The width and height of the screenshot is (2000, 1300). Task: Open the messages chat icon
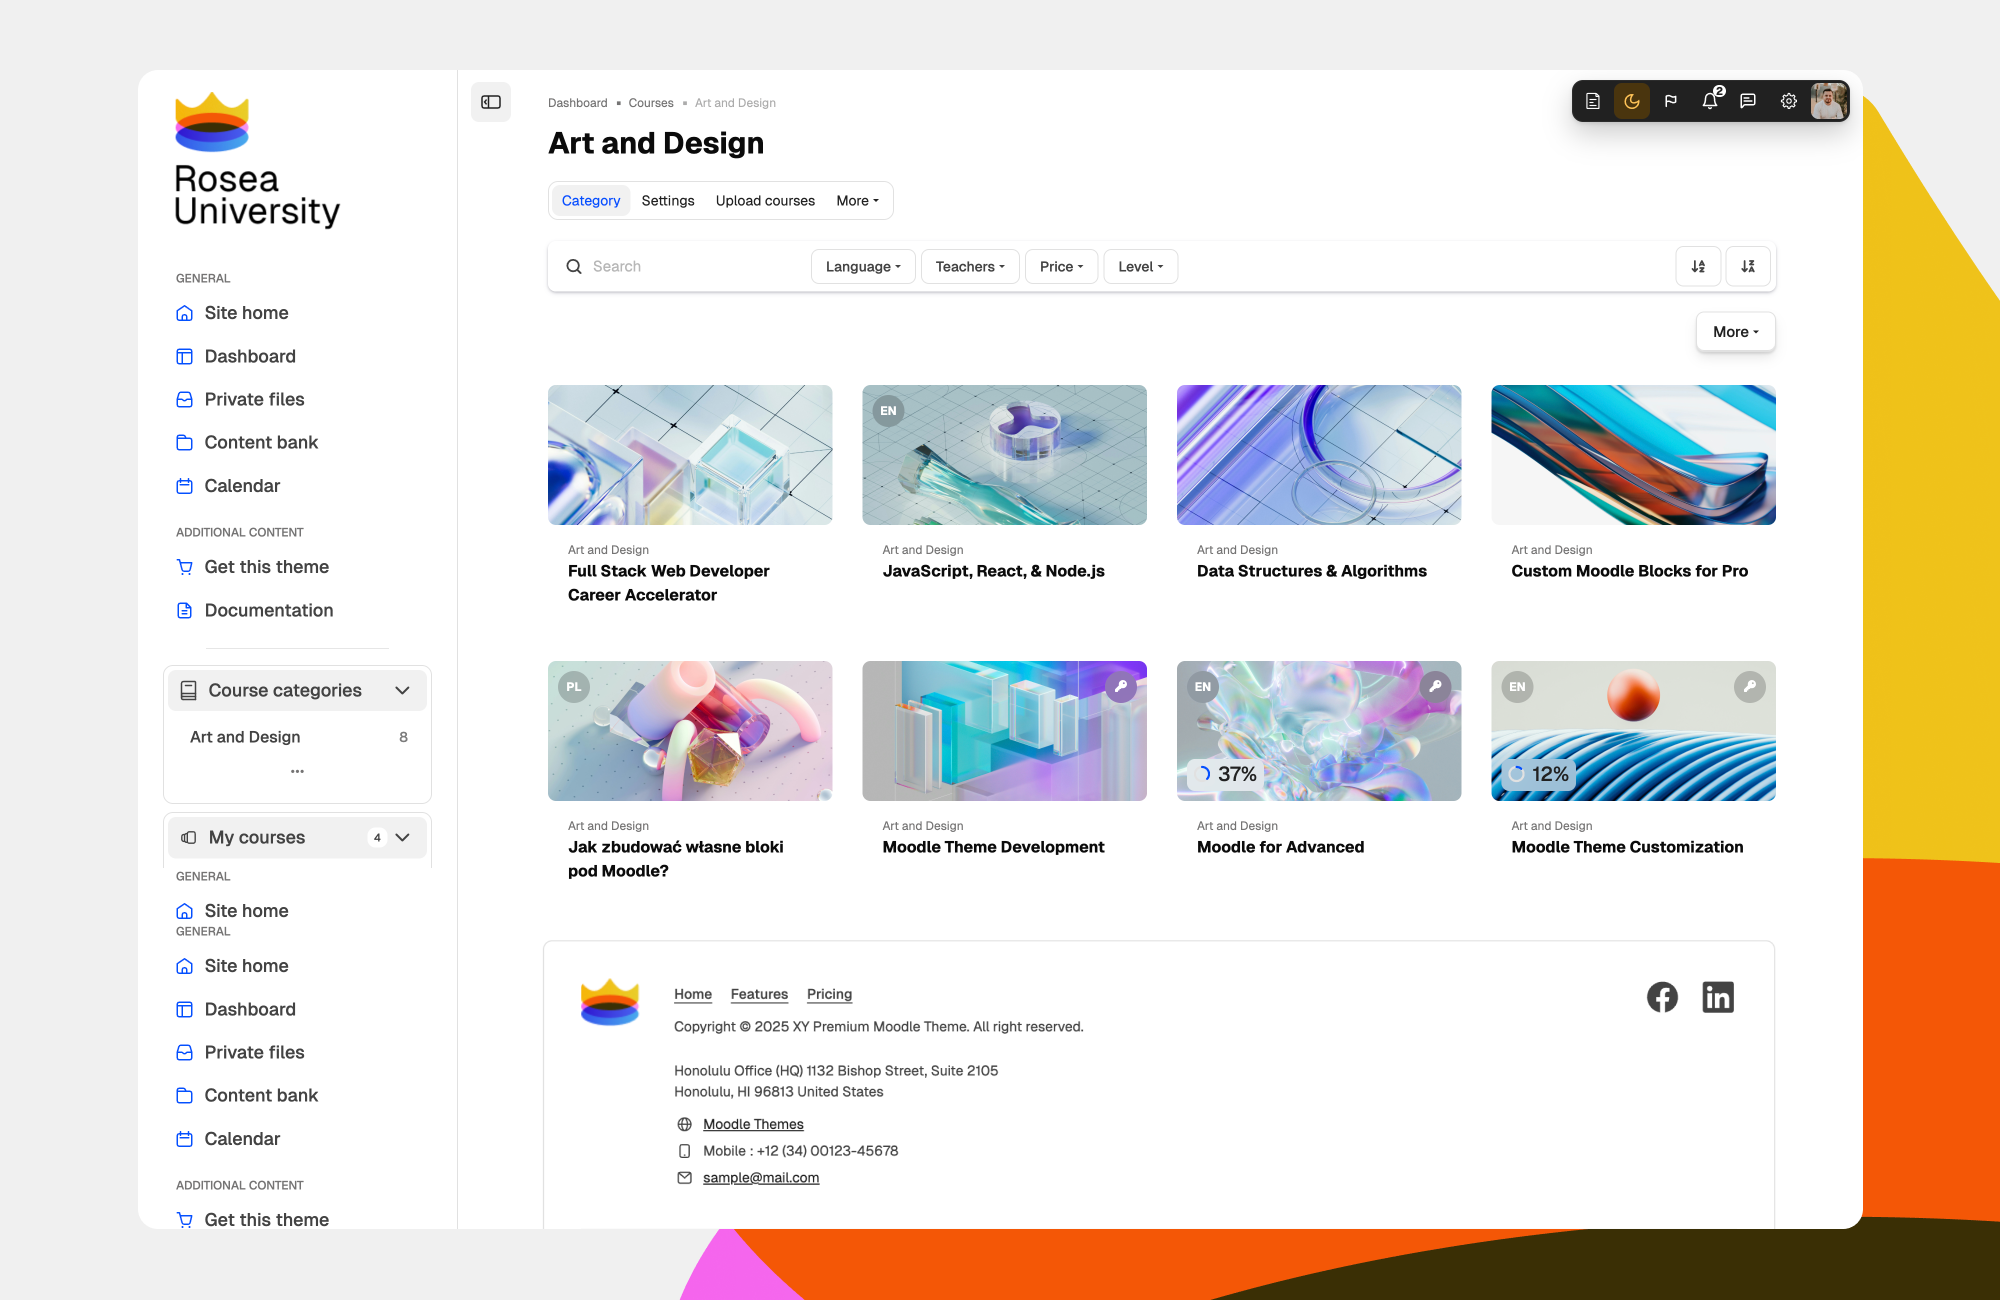(x=1748, y=100)
